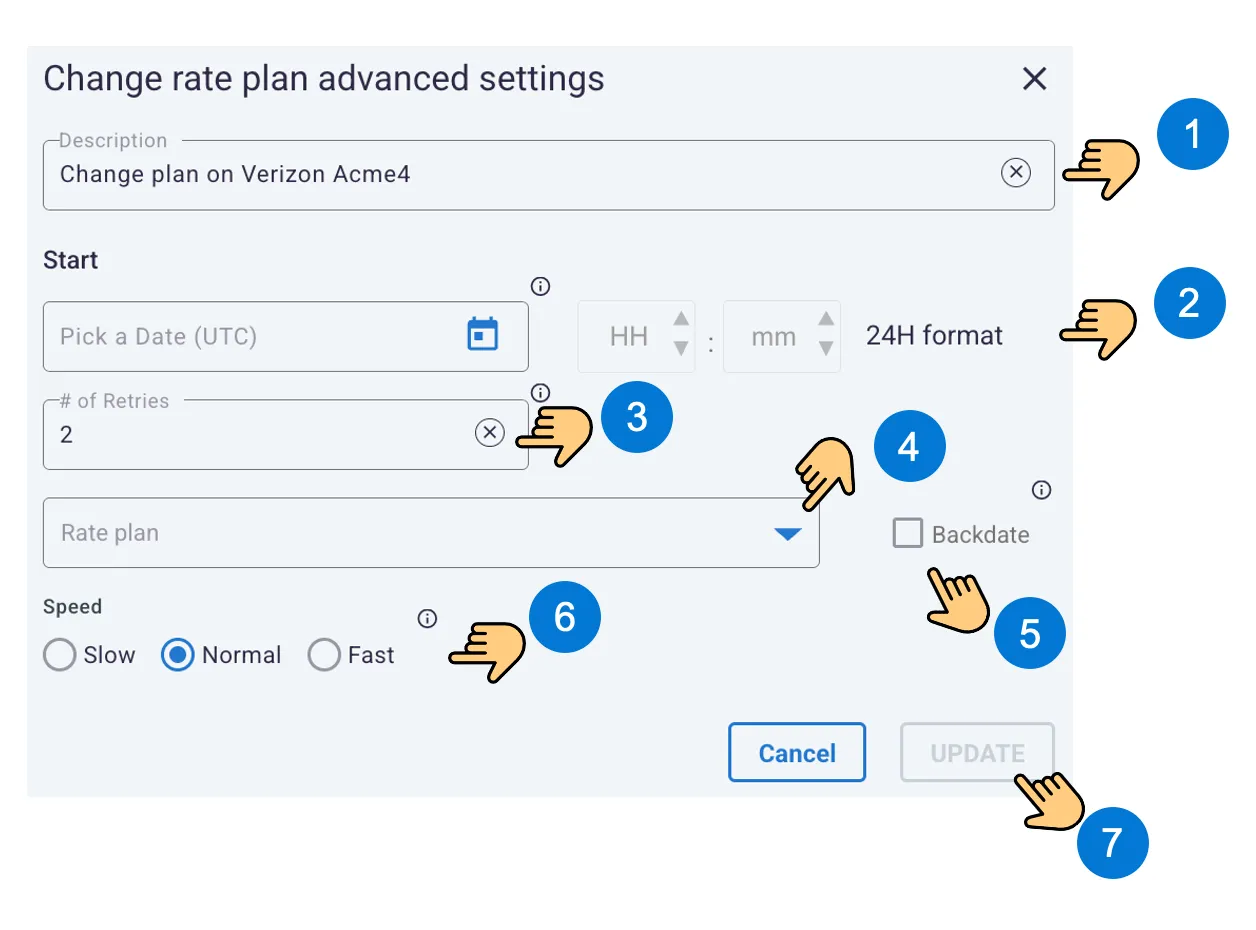Decrease the mm minutes stepper

coord(826,348)
